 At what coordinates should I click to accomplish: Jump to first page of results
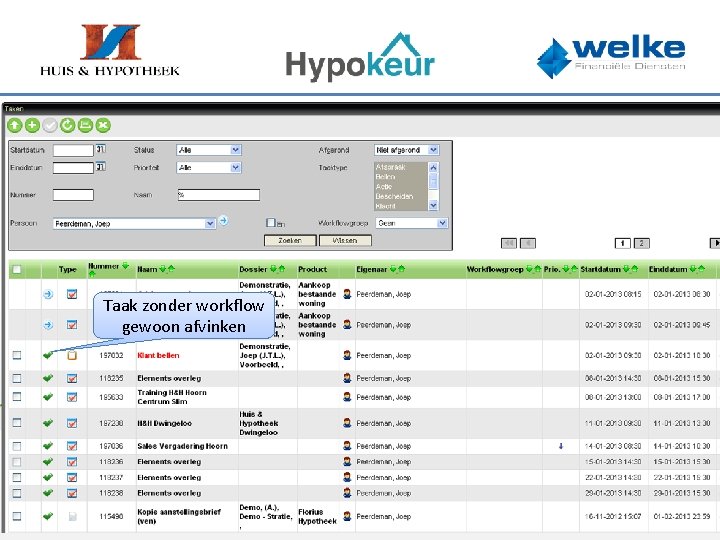[x=509, y=243]
